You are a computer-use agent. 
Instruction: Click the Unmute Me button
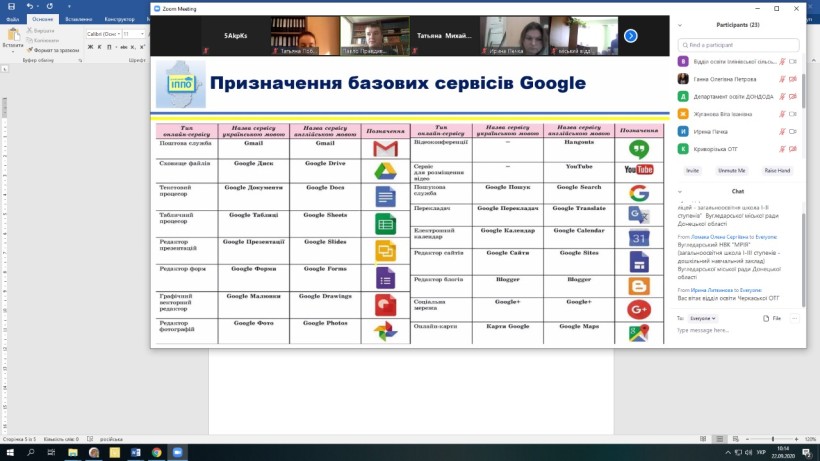pyautogui.click(x=731, y=171)
